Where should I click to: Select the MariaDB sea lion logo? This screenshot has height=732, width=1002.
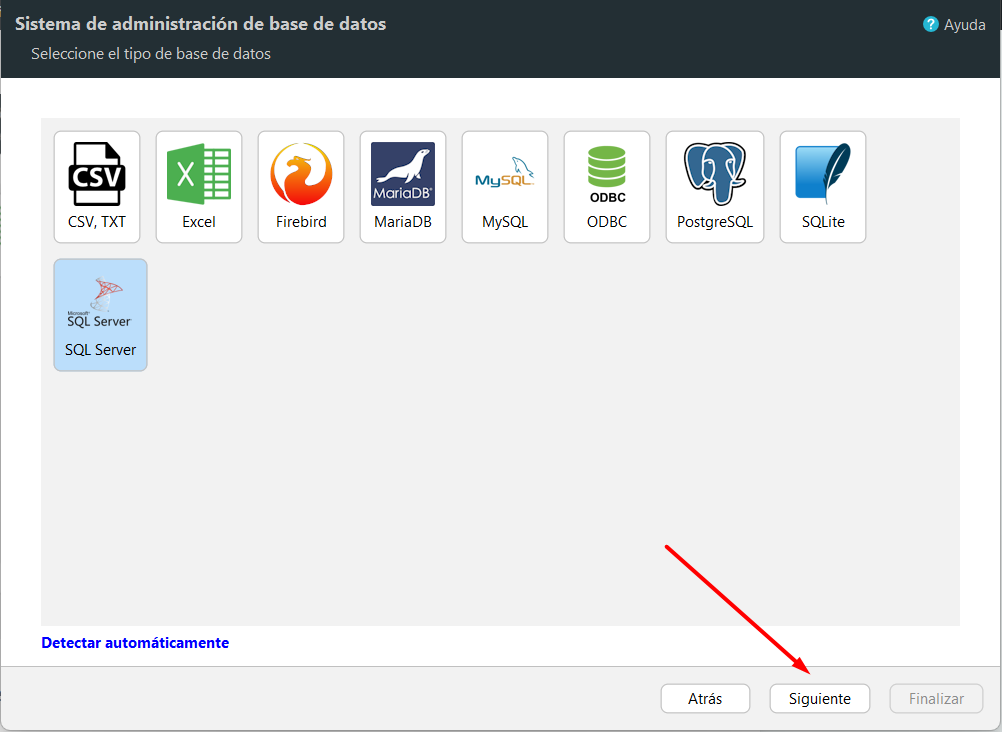pos(403,174)
